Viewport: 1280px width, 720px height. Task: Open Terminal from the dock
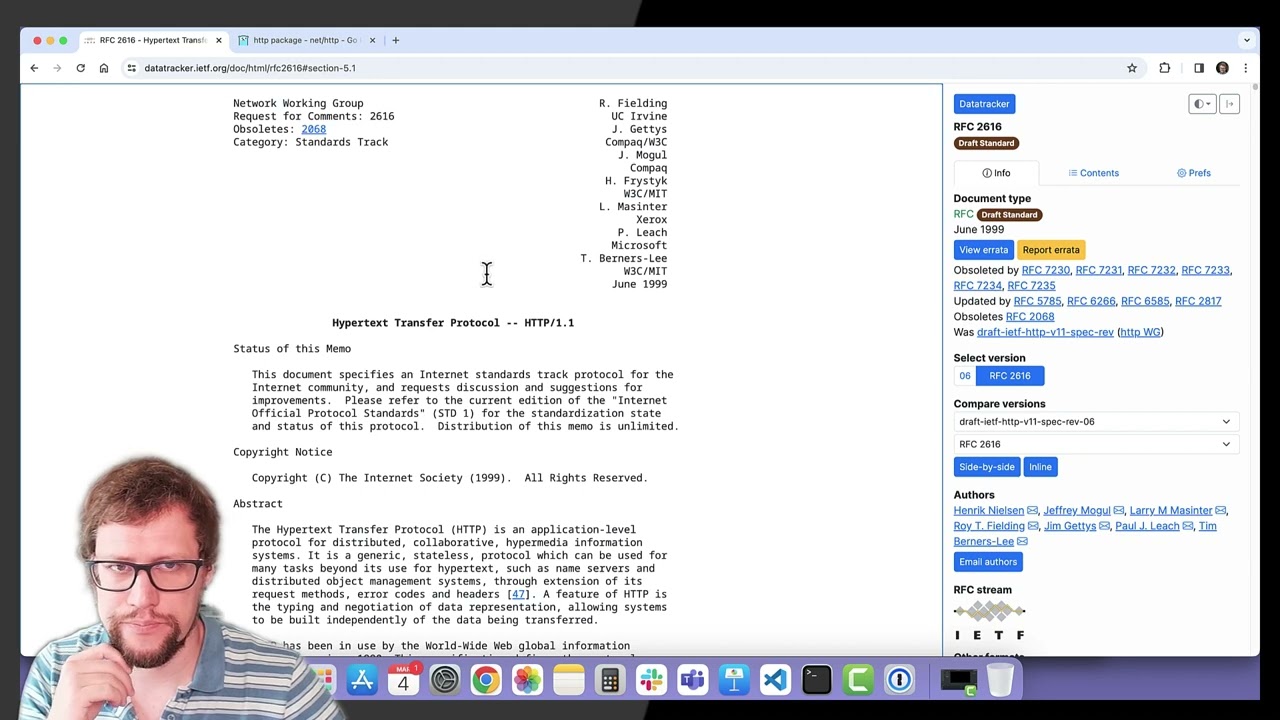(816, 681)
